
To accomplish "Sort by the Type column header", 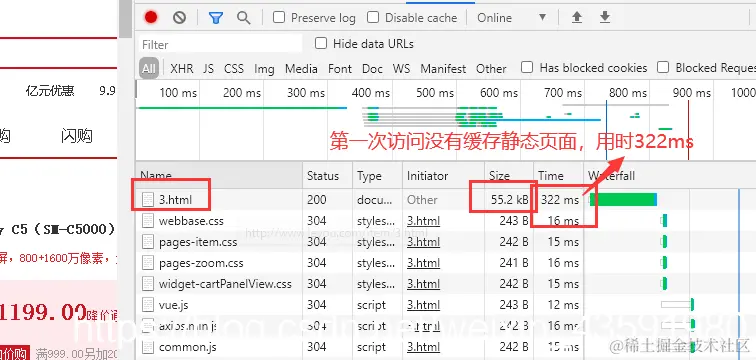I will [378, 176].
